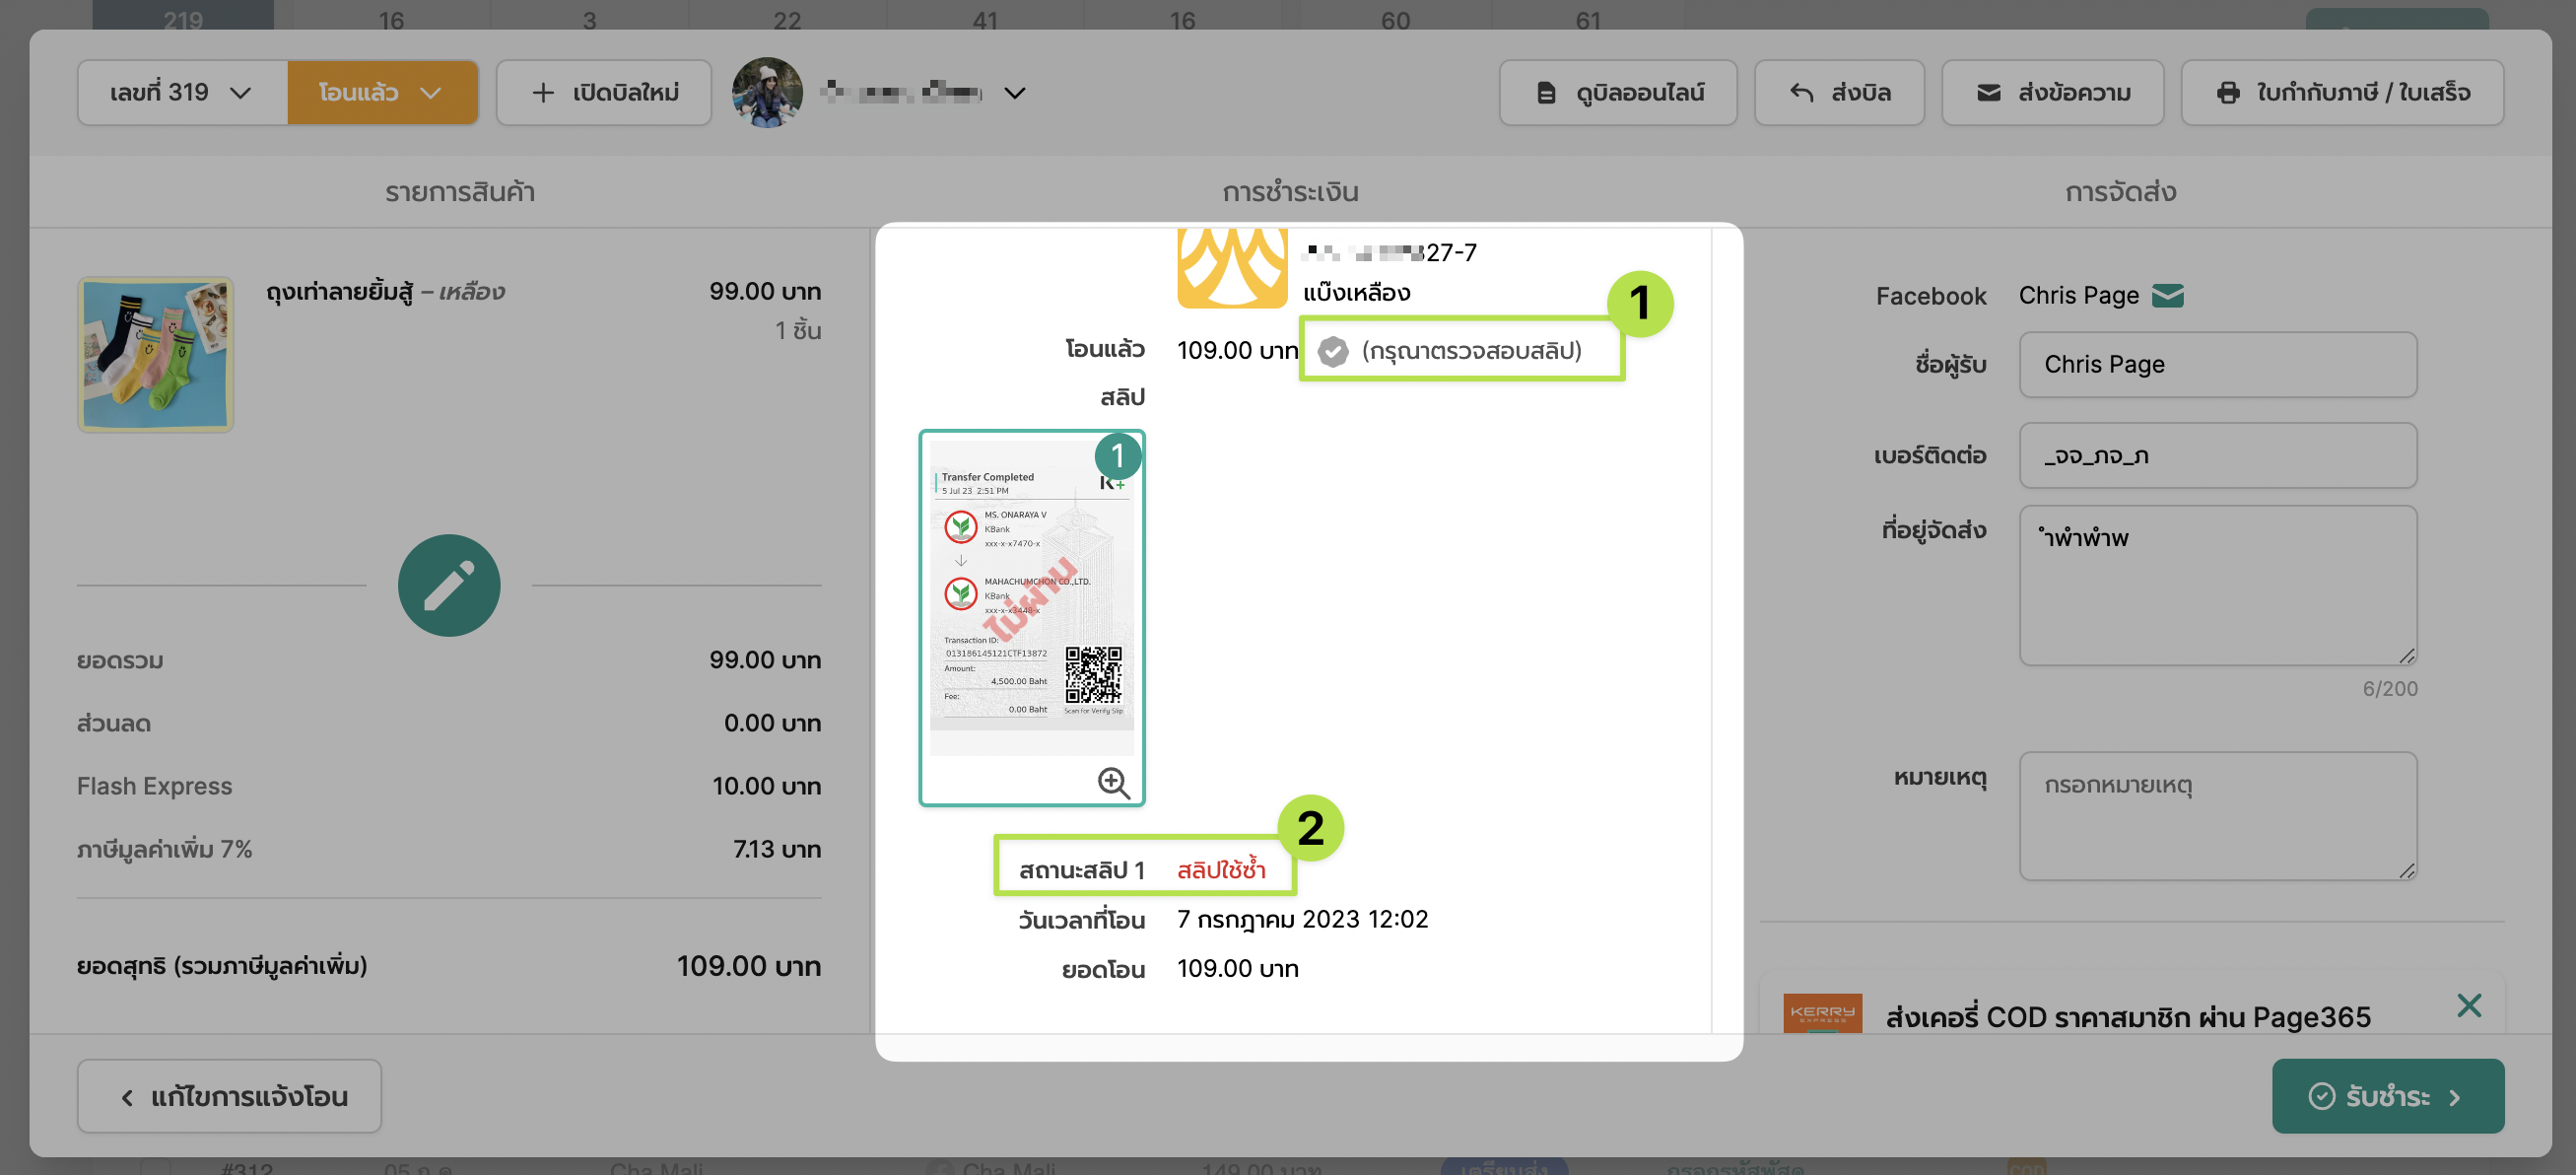The height and width of the screenshot is (1175, 2576).
Task: Close the Kerry COD promotion banner
Action: [x=2468, y=1005]
